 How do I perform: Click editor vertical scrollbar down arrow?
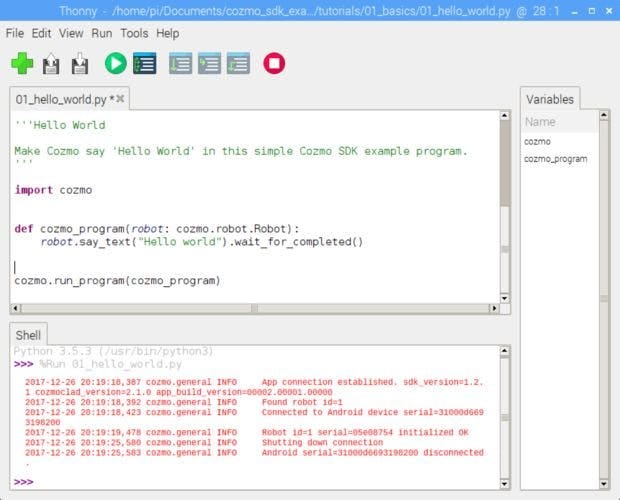(x=505, y=298)
